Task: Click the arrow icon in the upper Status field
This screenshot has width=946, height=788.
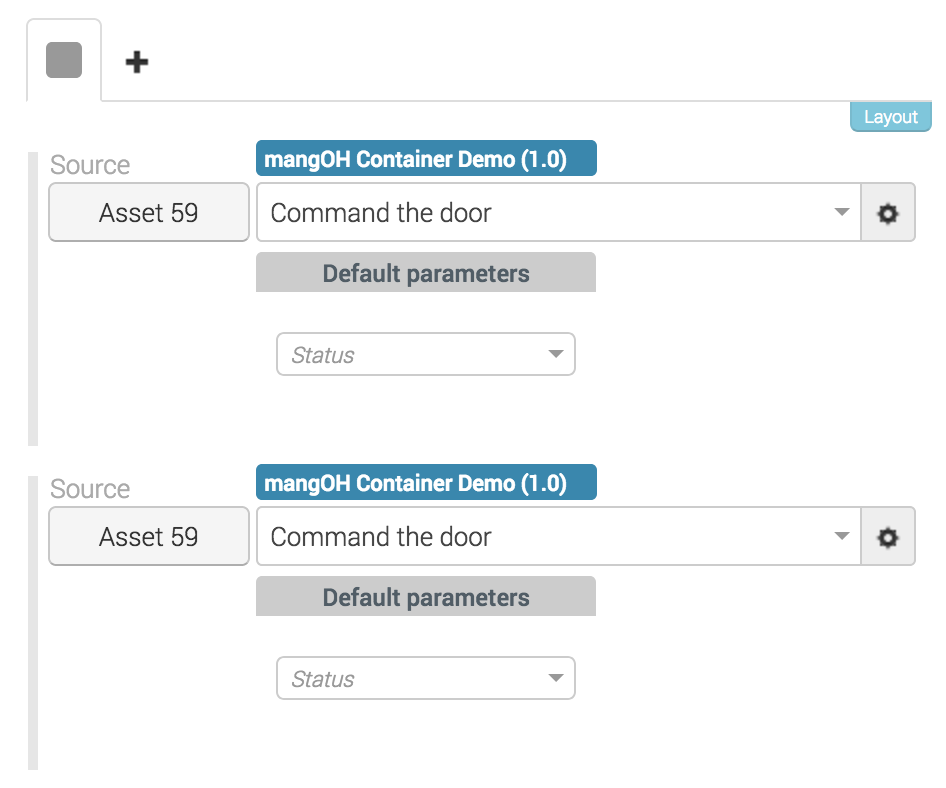Action: pyautogui.click(x=556, y=355)
